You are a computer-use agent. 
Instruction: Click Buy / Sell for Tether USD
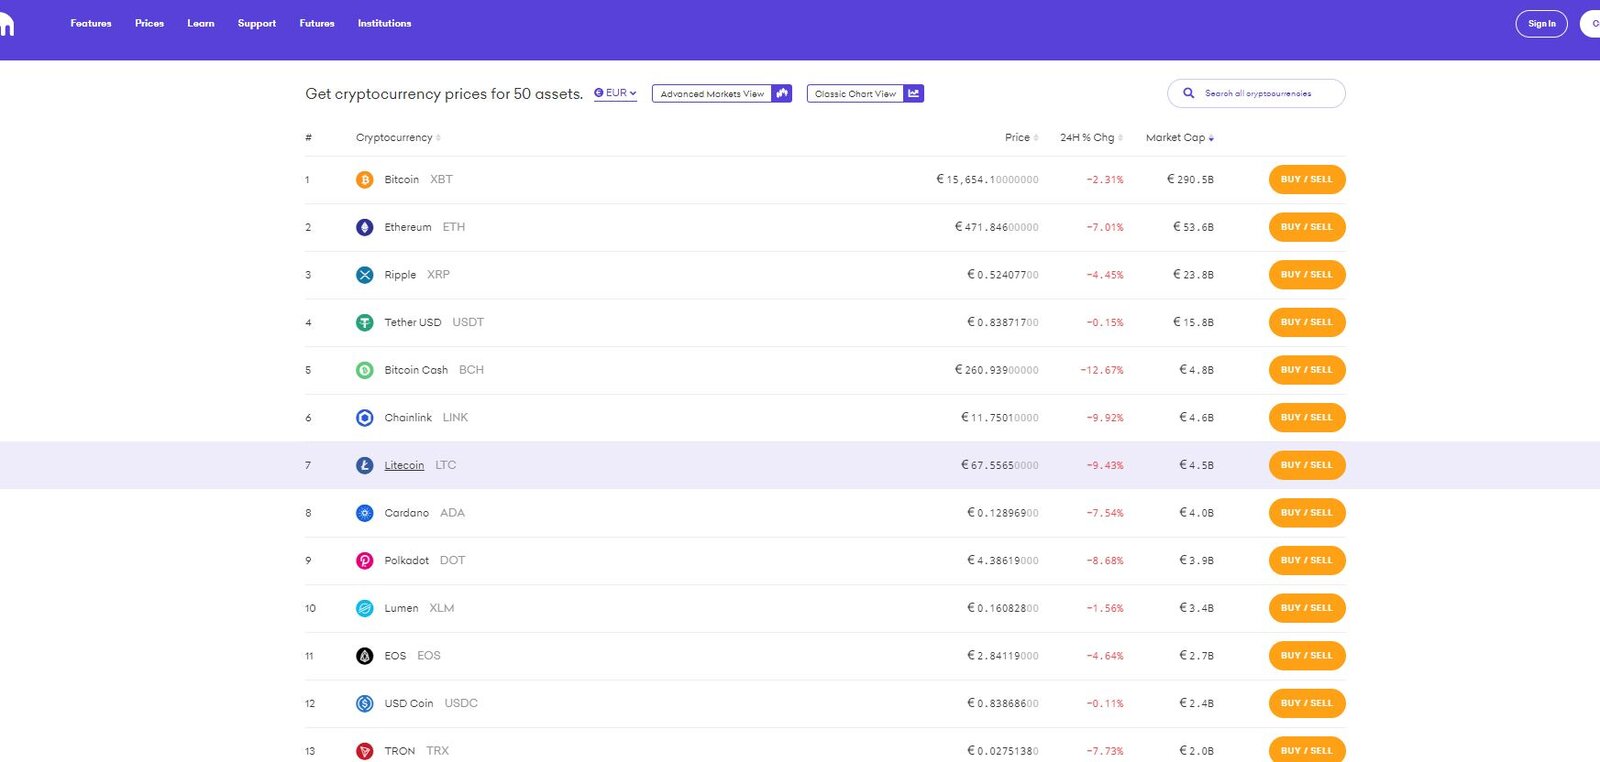click(1307, 322)
